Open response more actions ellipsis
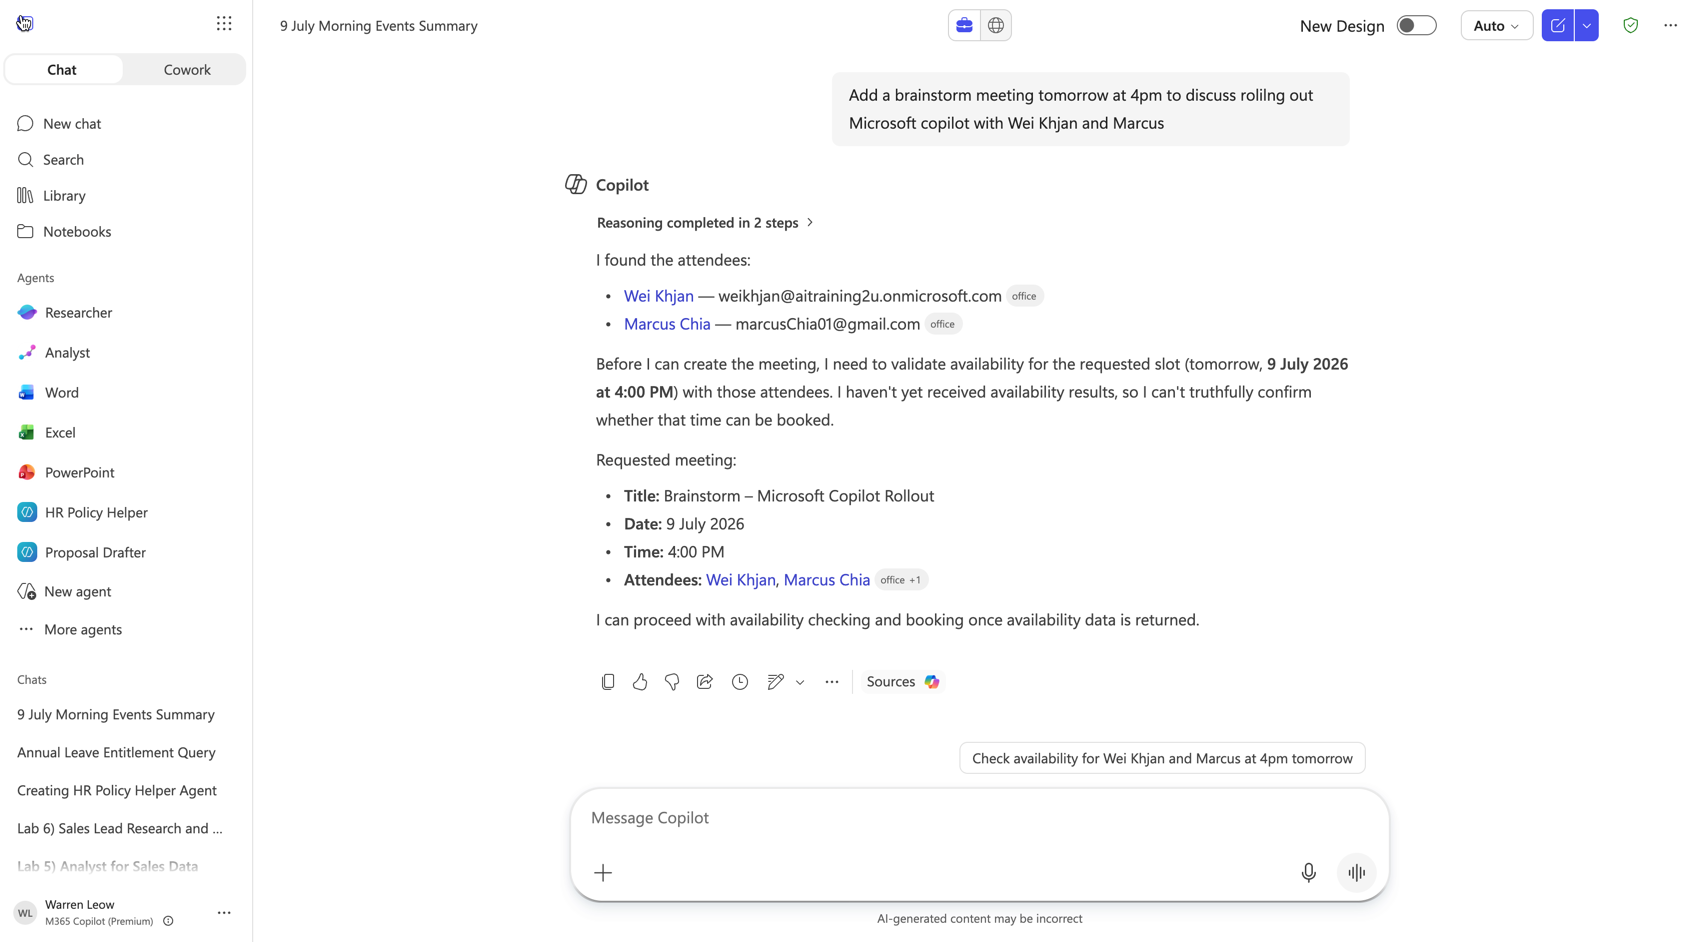This screenshot has width=1698, height=942. (832, 682)
